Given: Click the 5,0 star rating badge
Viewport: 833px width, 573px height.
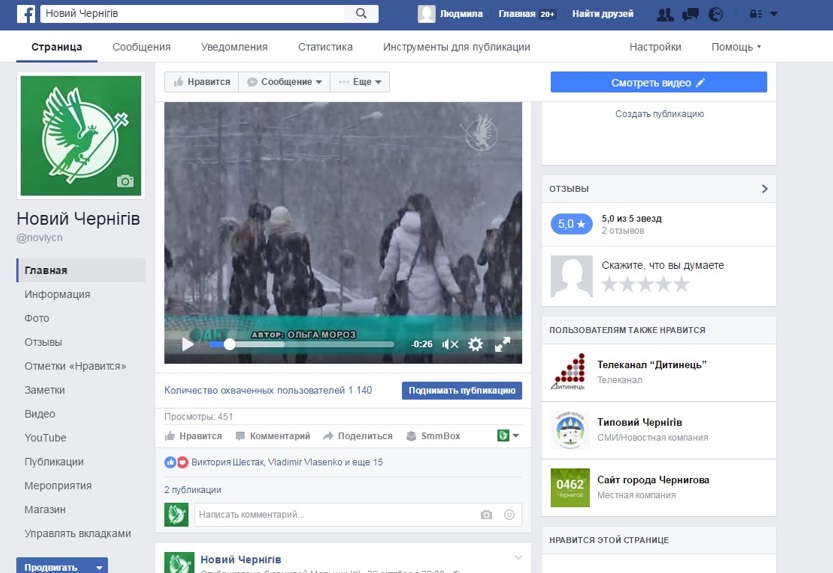Looking at the screenshot, I should 571,224.
